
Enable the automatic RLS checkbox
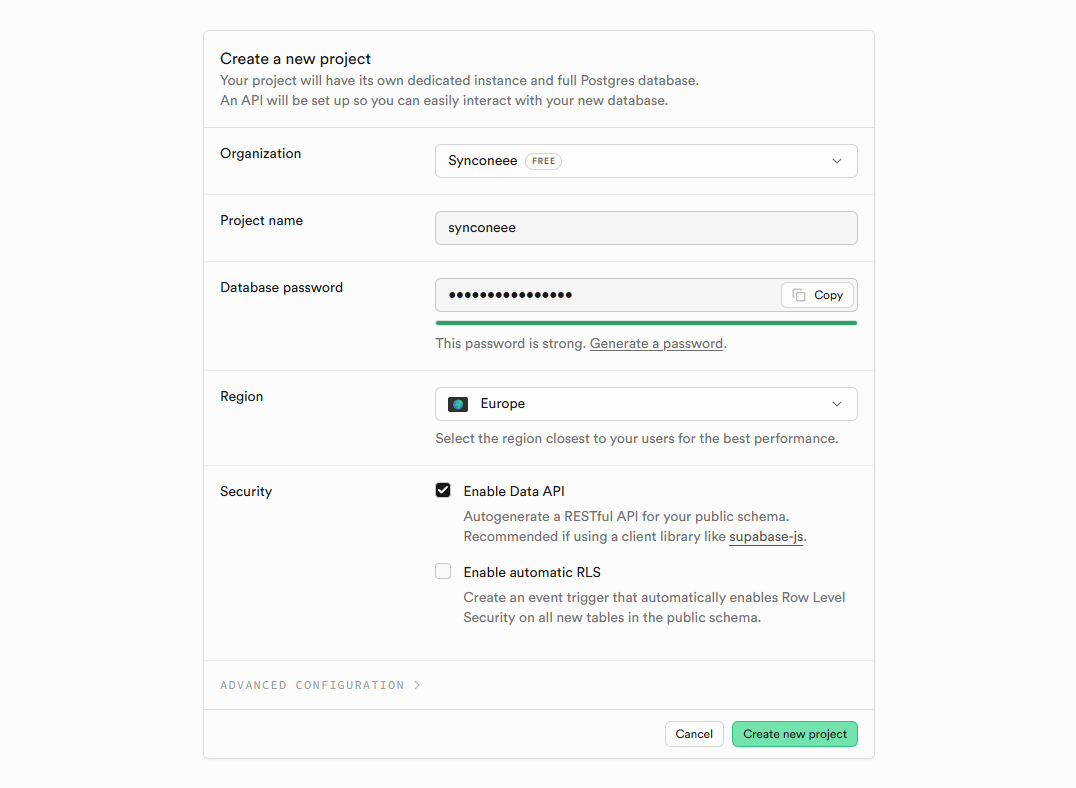(x=443, y=571)
